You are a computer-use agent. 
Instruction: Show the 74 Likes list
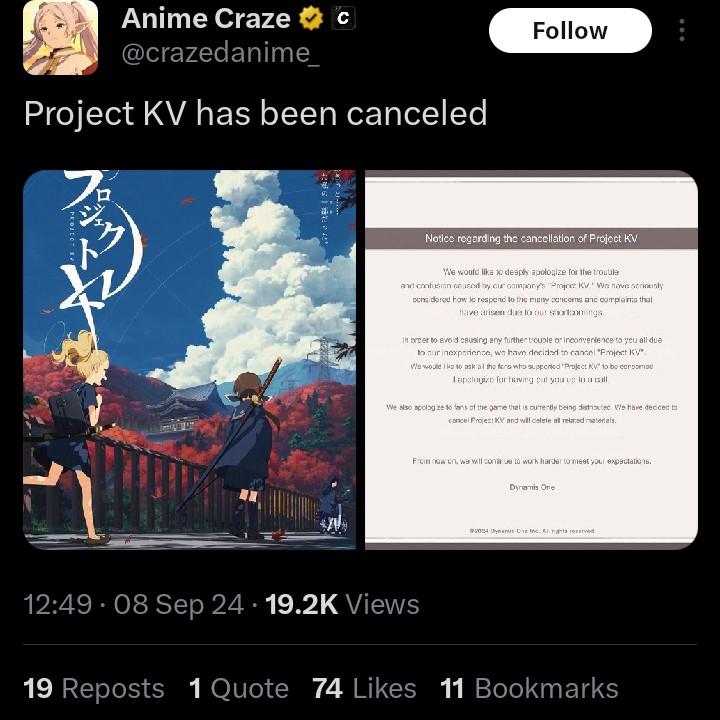(x=365, y=688)
